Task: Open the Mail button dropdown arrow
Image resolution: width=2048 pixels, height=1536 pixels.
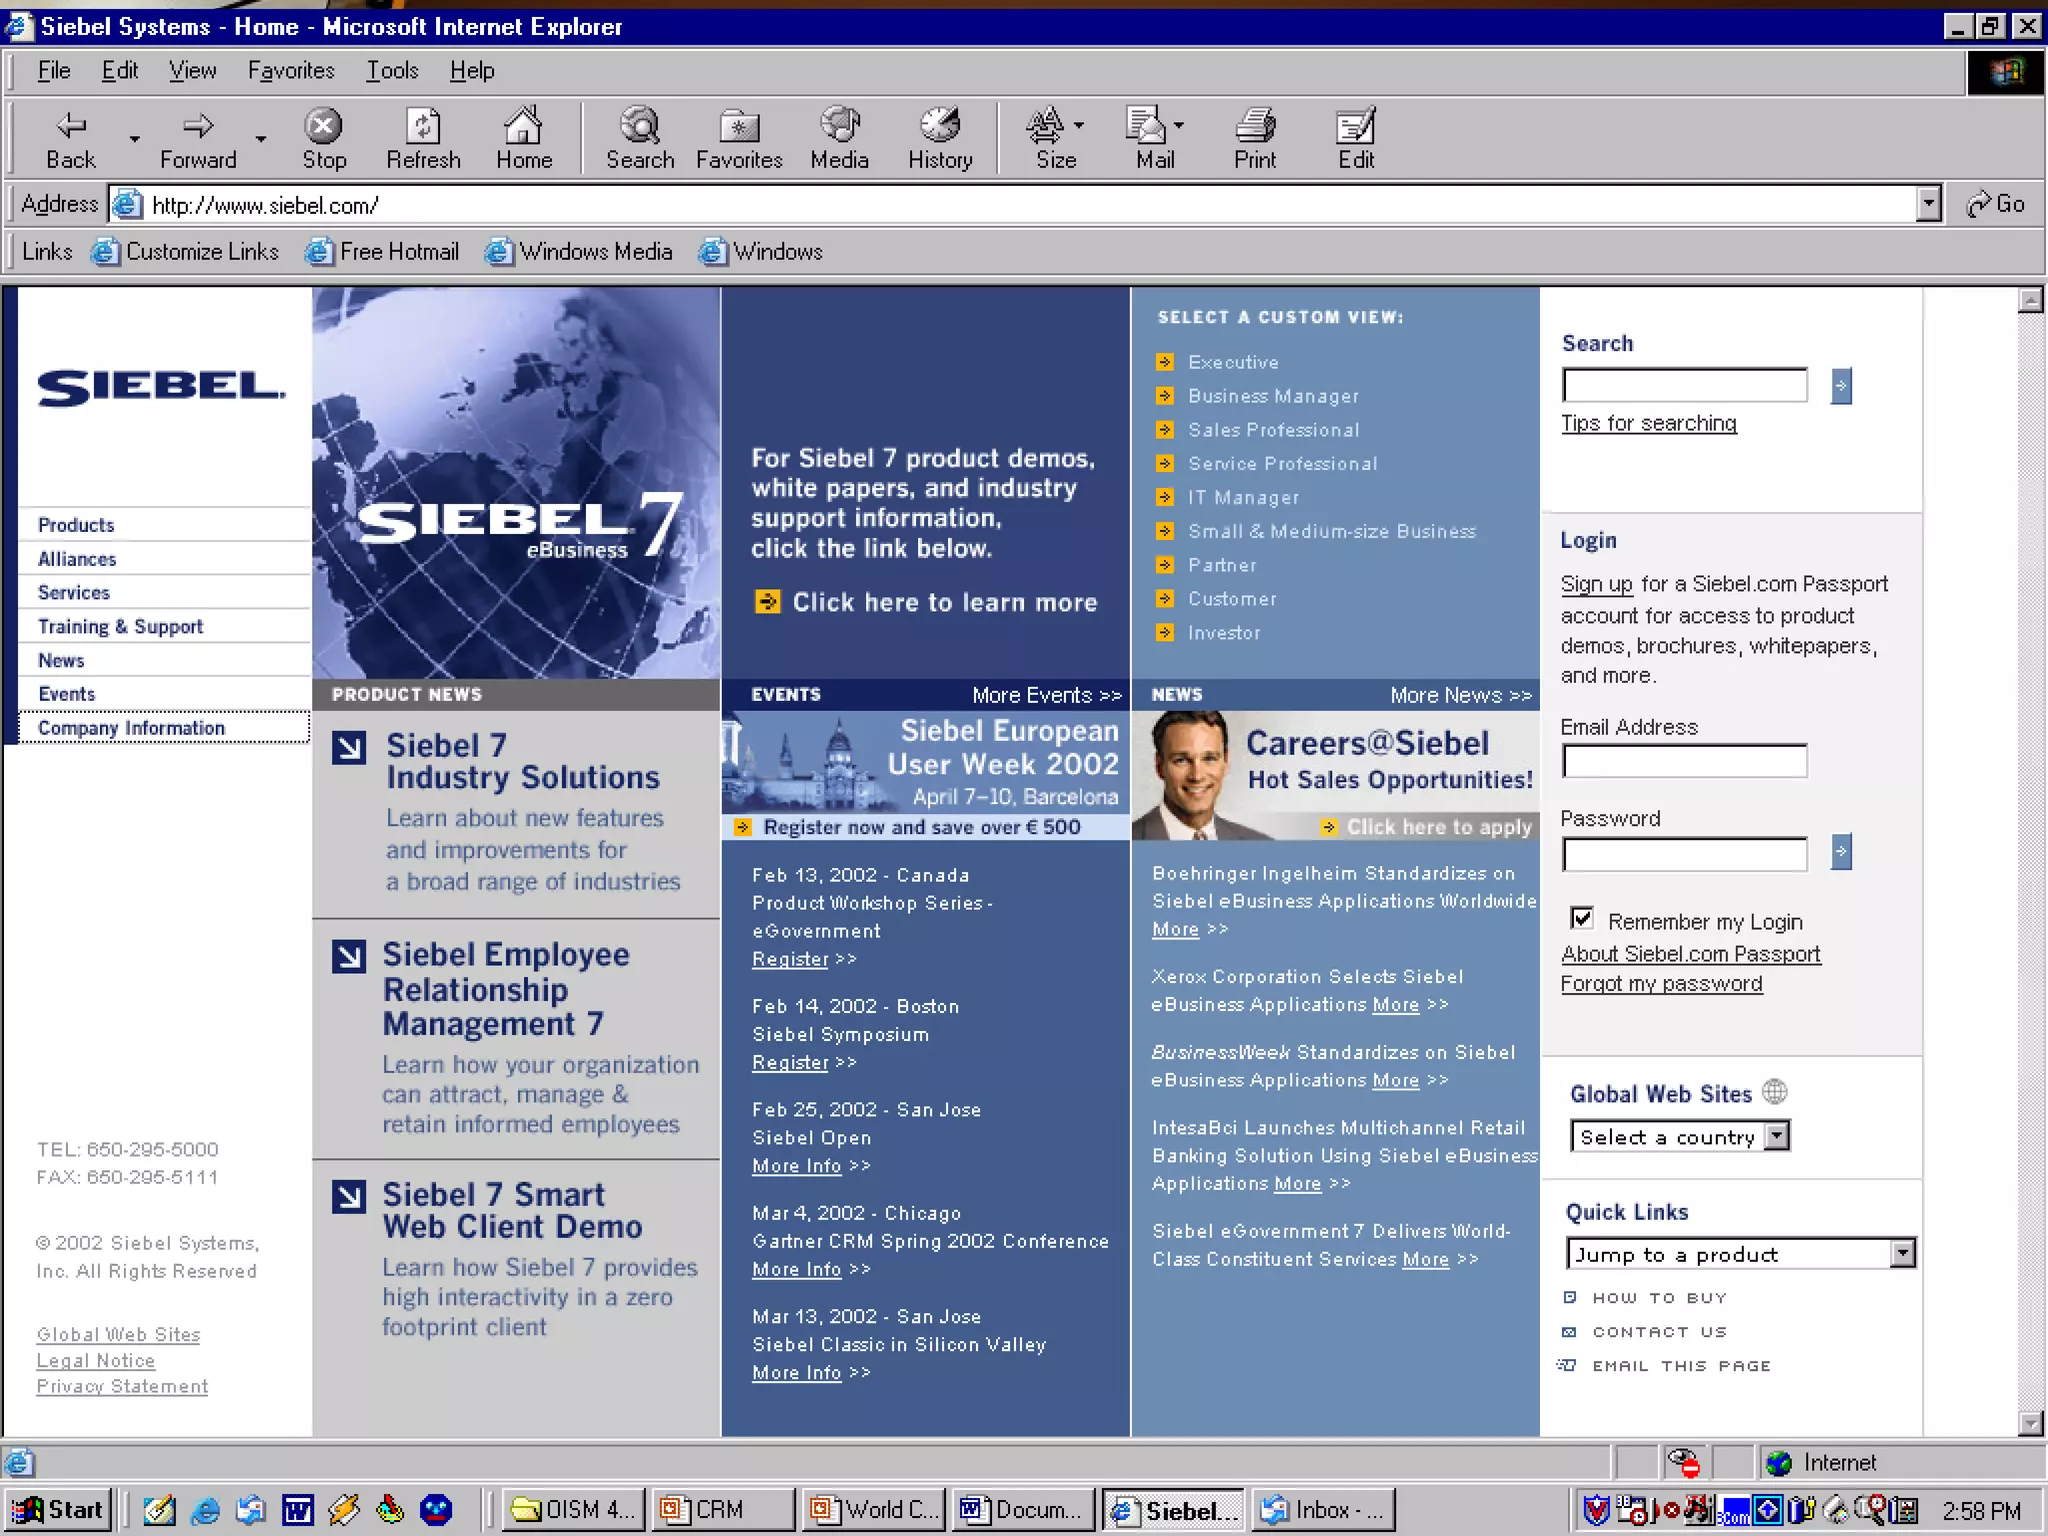Action: [1179, 126]
